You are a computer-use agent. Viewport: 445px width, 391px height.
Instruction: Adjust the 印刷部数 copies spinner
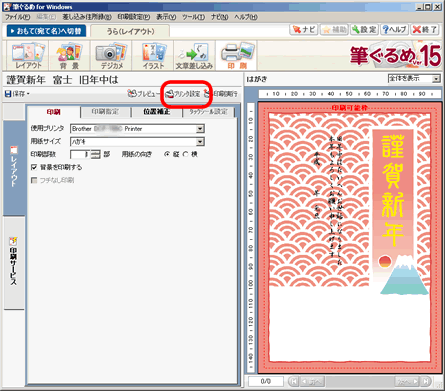pyautogui.click(x=96, y=154)
